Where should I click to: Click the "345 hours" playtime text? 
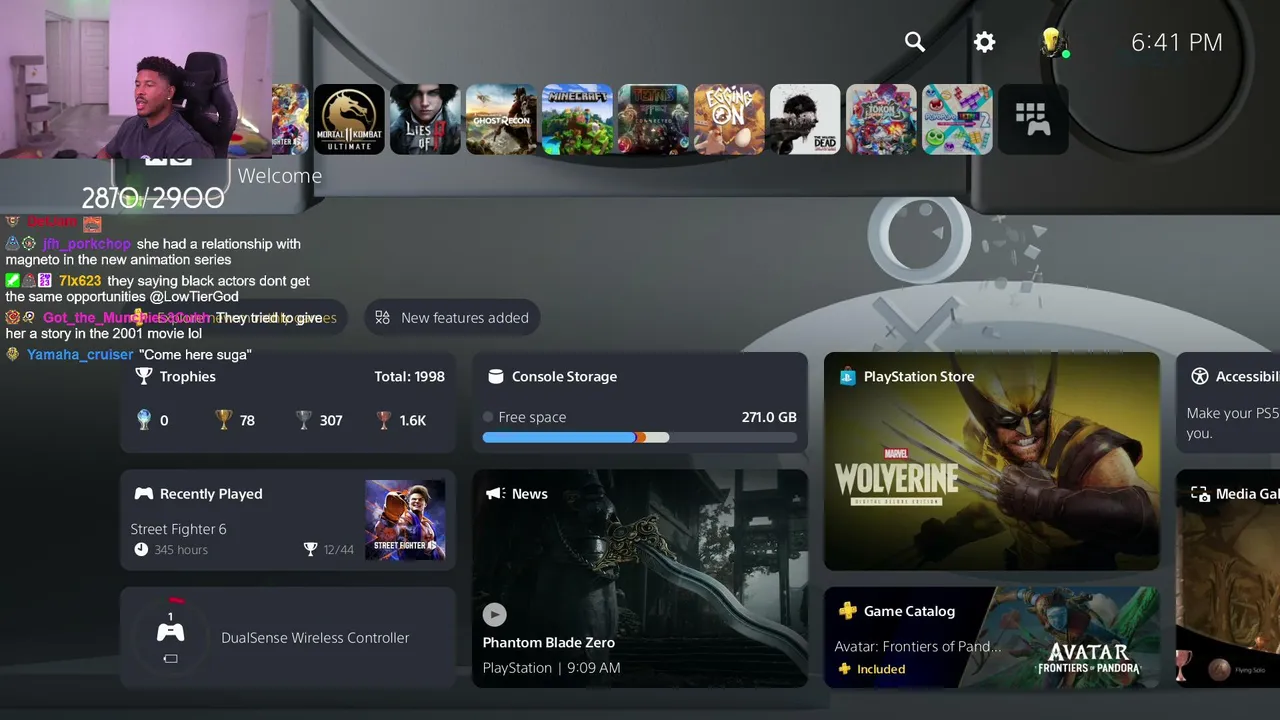181,550
